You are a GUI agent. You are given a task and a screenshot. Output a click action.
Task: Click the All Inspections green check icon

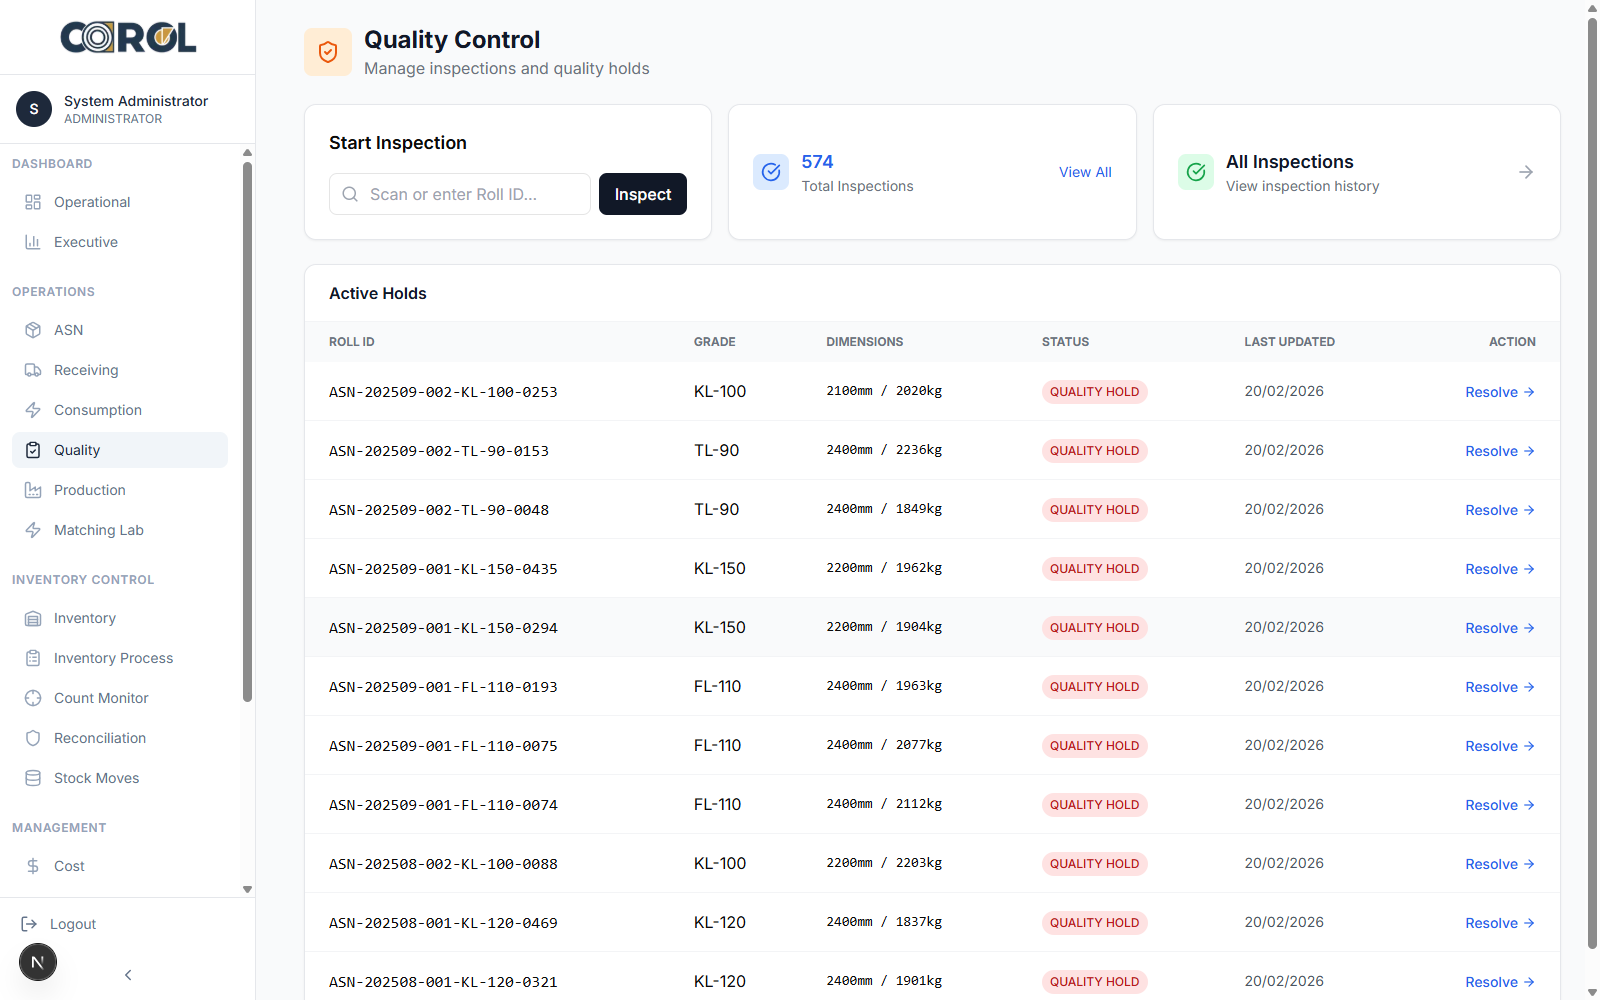click(x=1195, y=172)
